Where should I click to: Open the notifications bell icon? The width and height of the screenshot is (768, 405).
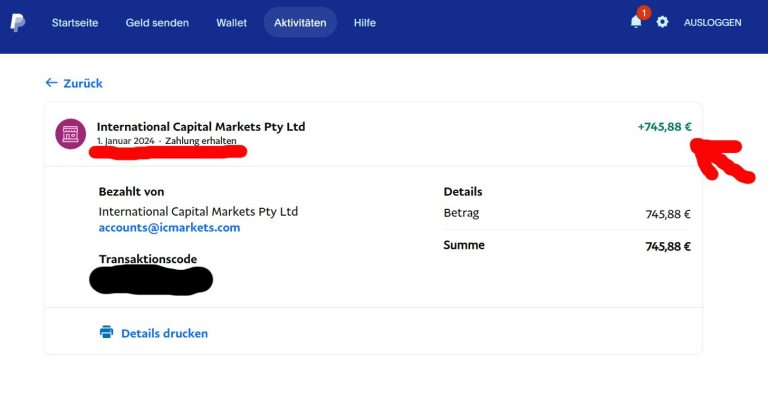[636, 22]
